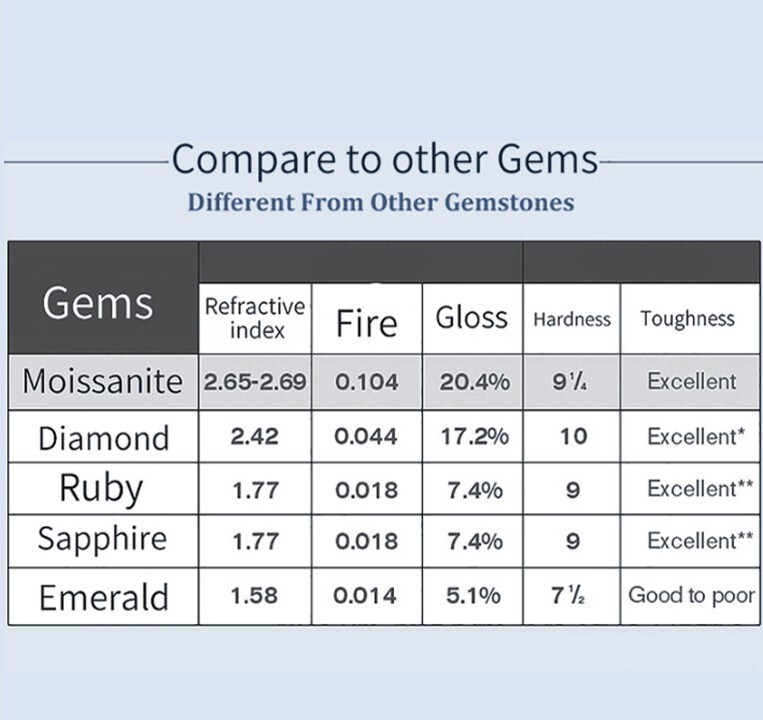Click the Different From Other Gemstones subtitle
Screen dimensions: 763x720
click(381, 202)
